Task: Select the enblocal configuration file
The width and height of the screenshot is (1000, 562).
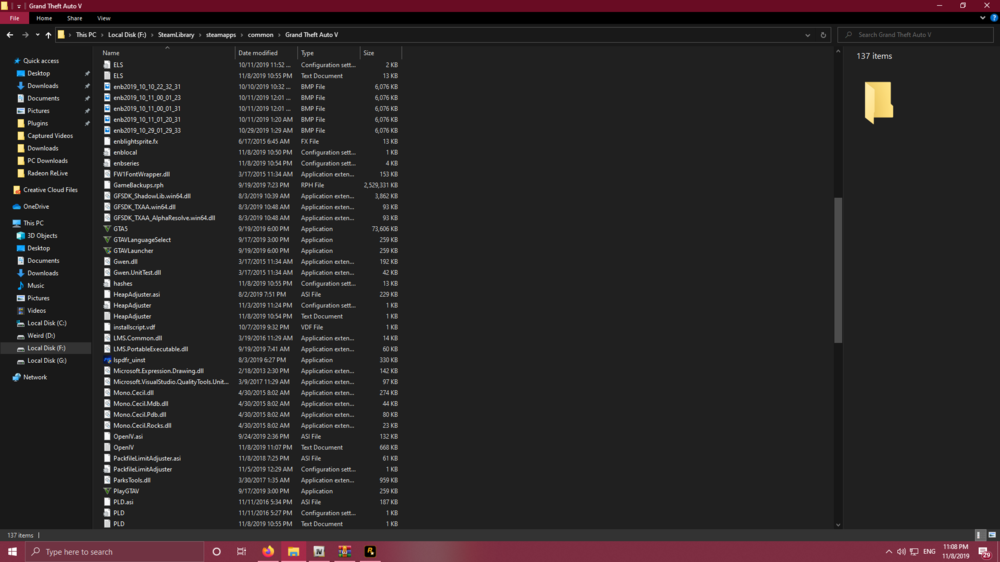Action: point(125,152)
